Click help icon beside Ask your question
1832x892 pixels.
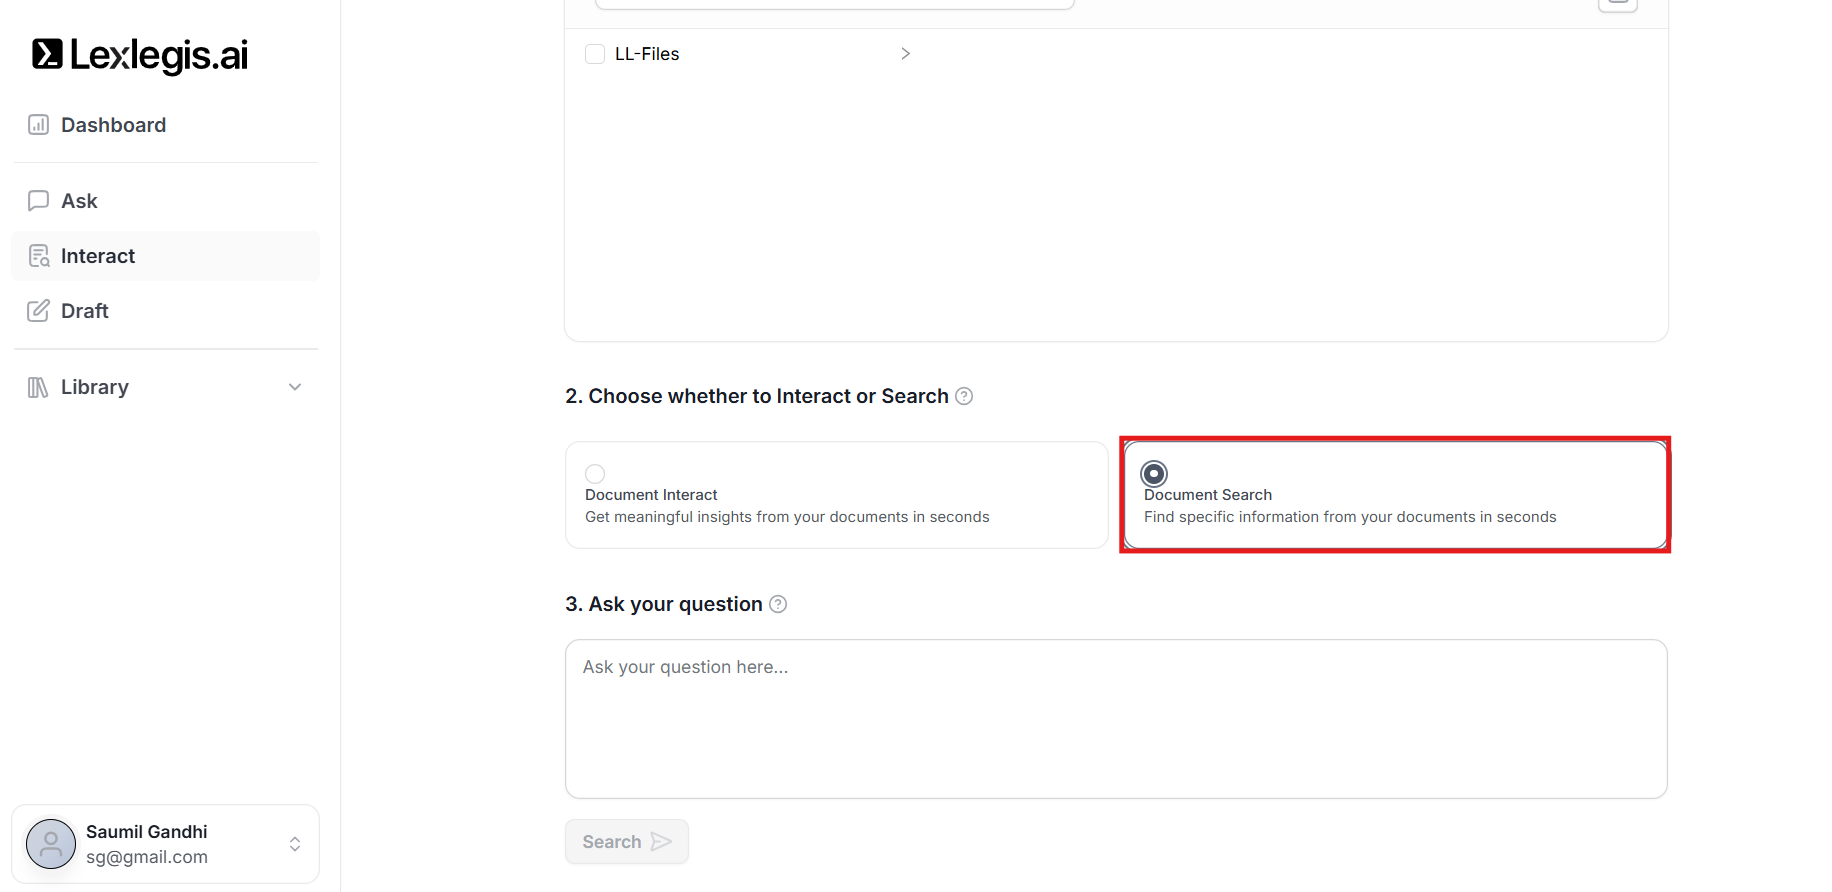pos(778,604)
